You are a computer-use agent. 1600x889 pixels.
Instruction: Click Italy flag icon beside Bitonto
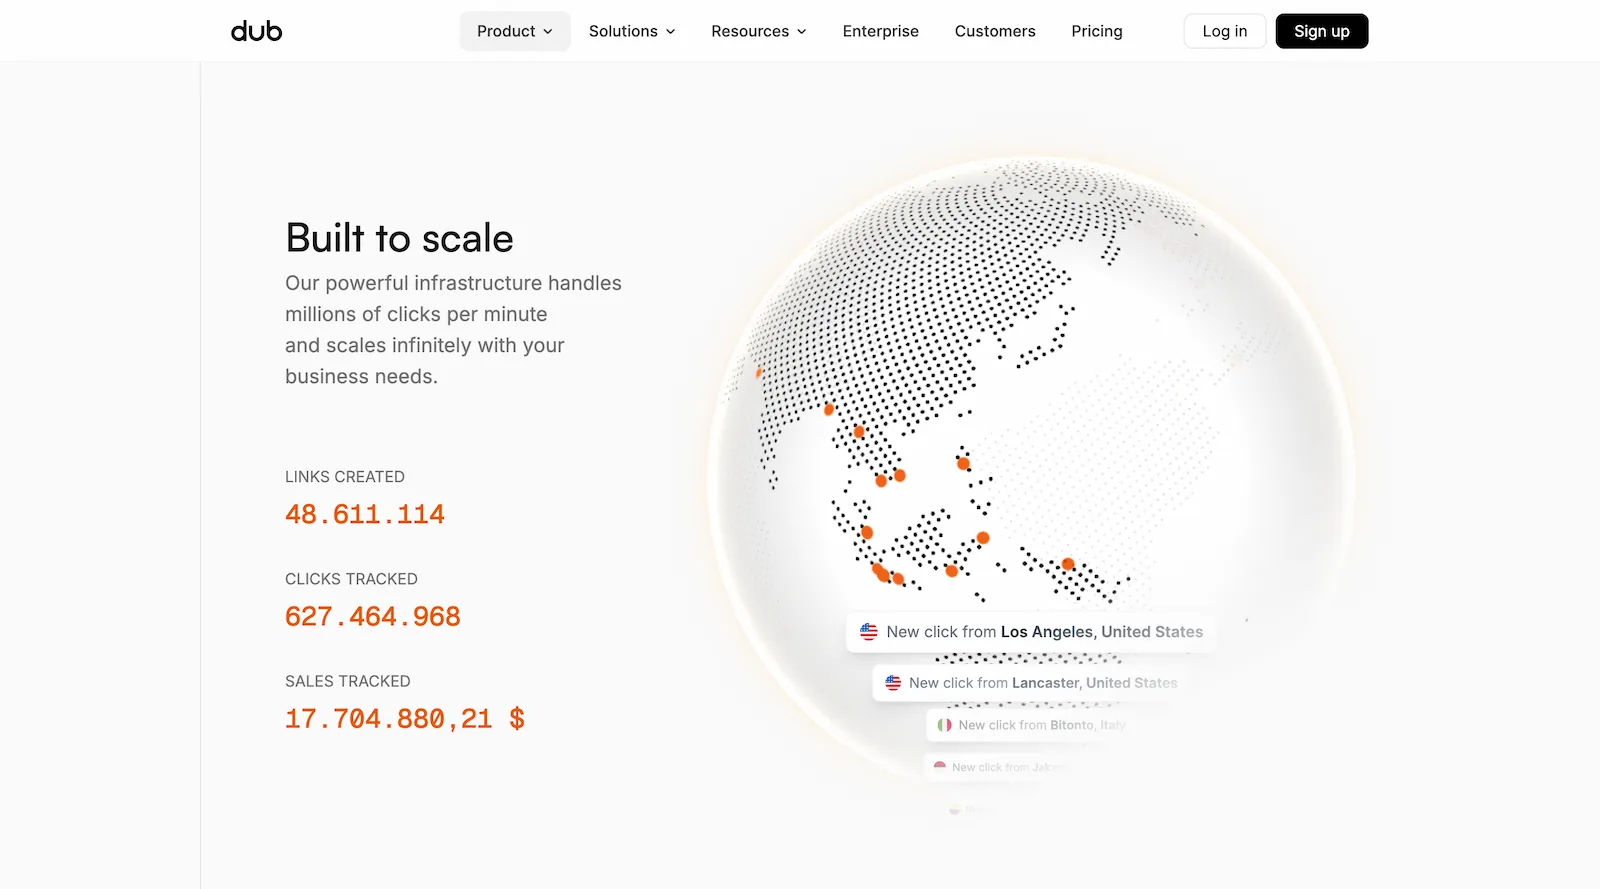point(944,725)
